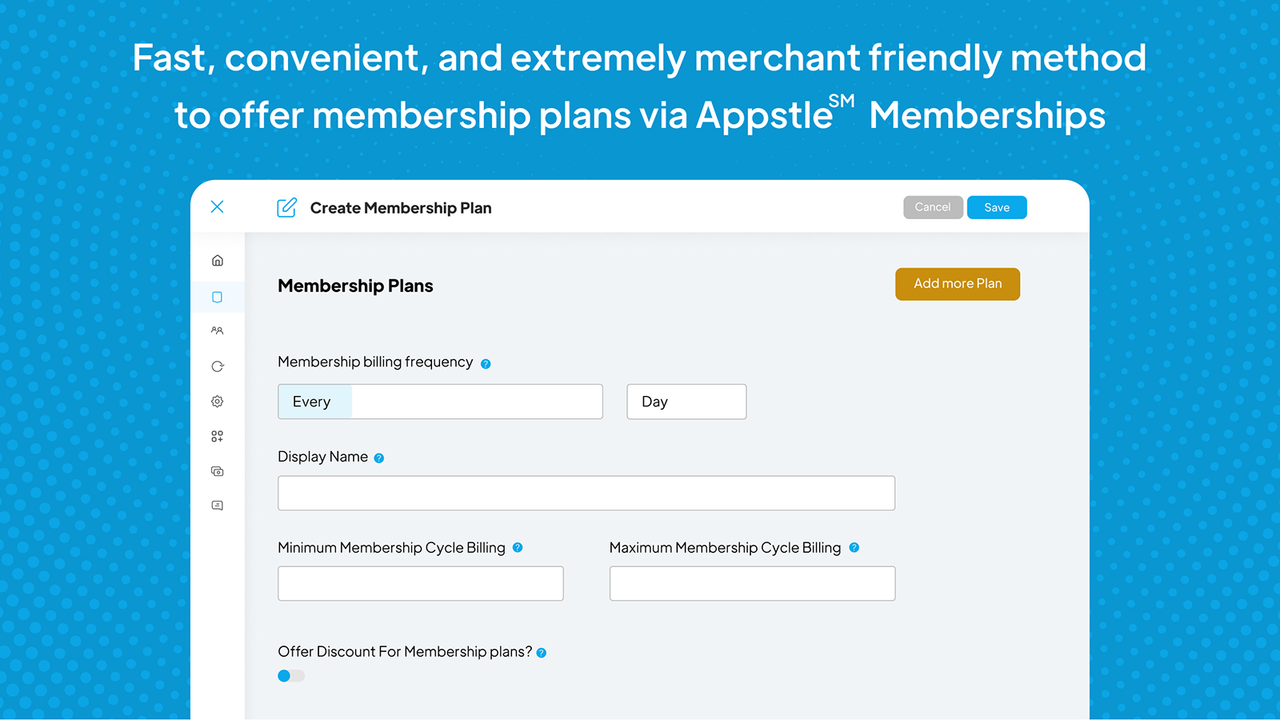Viewport: 1280px width, 720px height.
Task: Open the billing frequency help tooltip
Action: [486, 363]
